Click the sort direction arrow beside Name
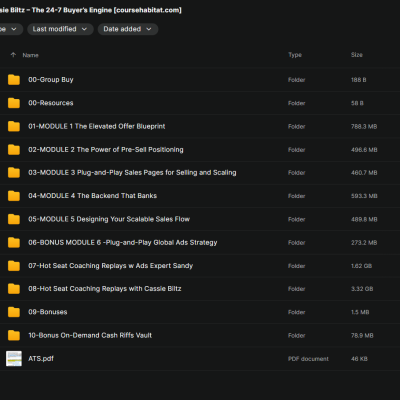 (x=13, y=55)
